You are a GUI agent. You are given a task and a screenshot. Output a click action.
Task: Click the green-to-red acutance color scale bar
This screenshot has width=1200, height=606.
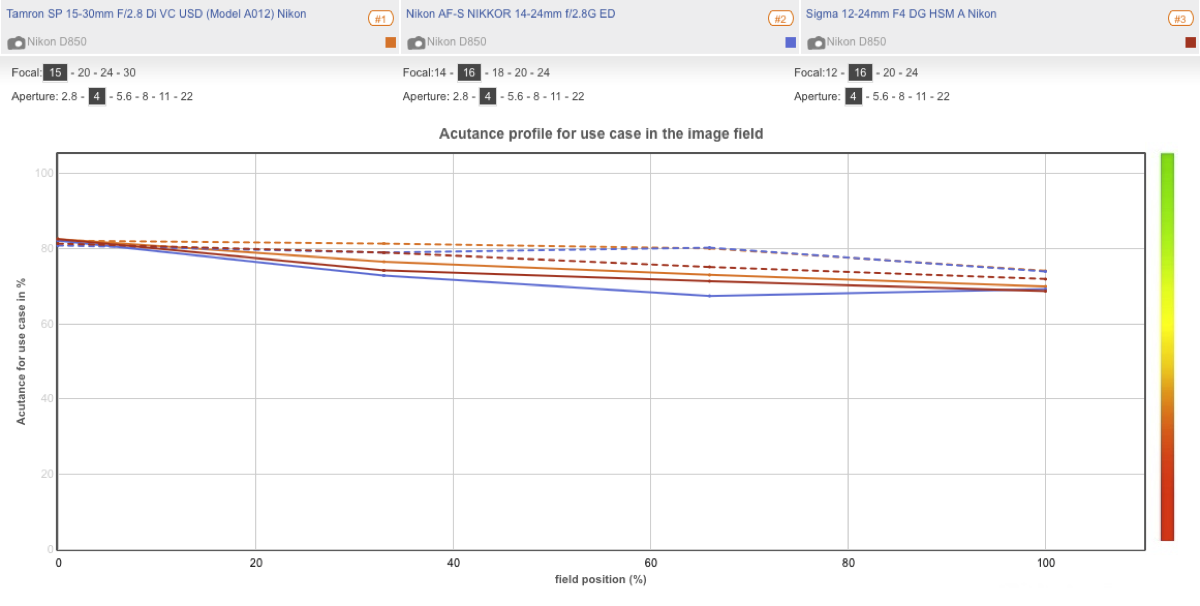1167,346
